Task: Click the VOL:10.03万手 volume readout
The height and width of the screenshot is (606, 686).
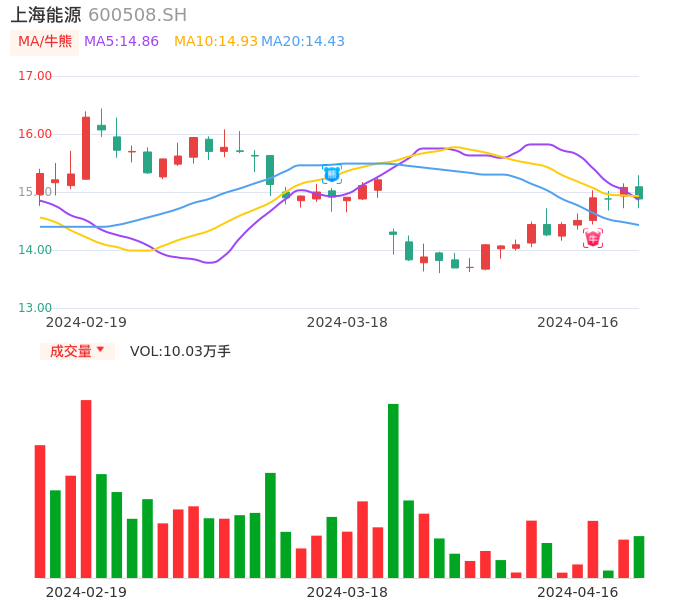Action: click(180, 351)
